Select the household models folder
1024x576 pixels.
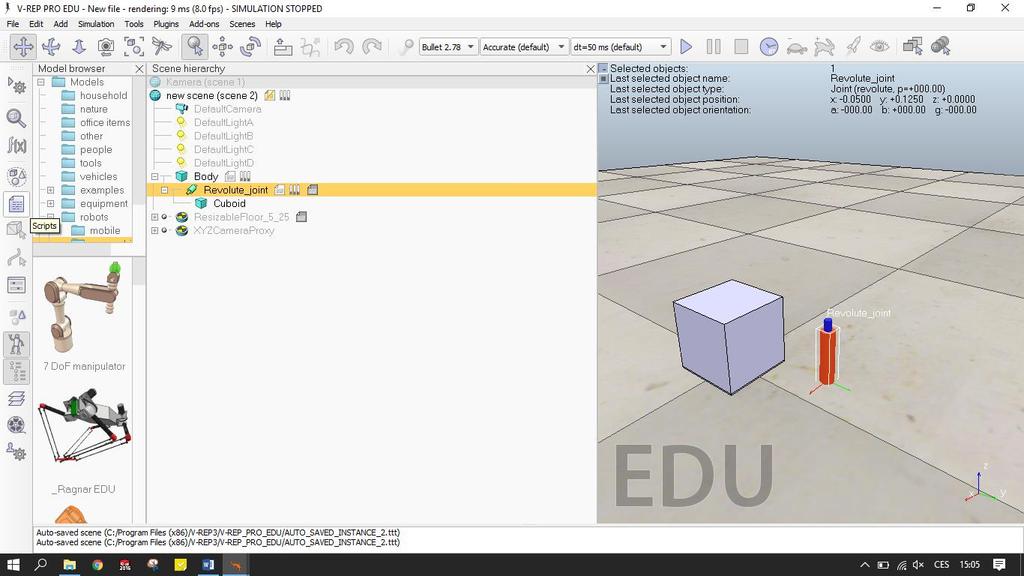click(x=103, y=95)
